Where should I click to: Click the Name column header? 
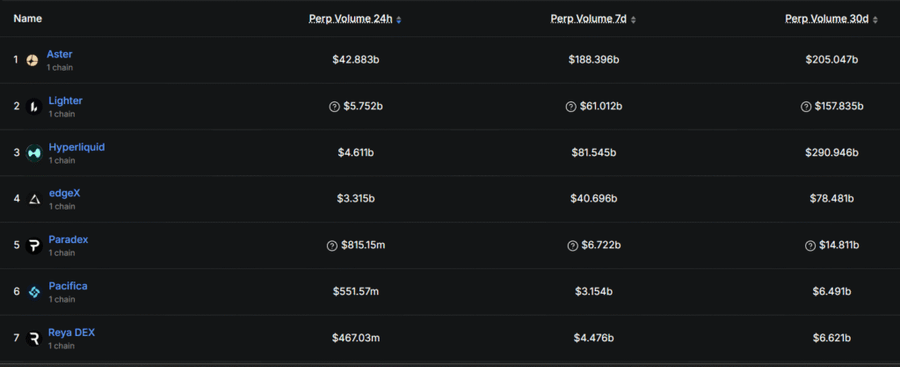click(28, 19)
